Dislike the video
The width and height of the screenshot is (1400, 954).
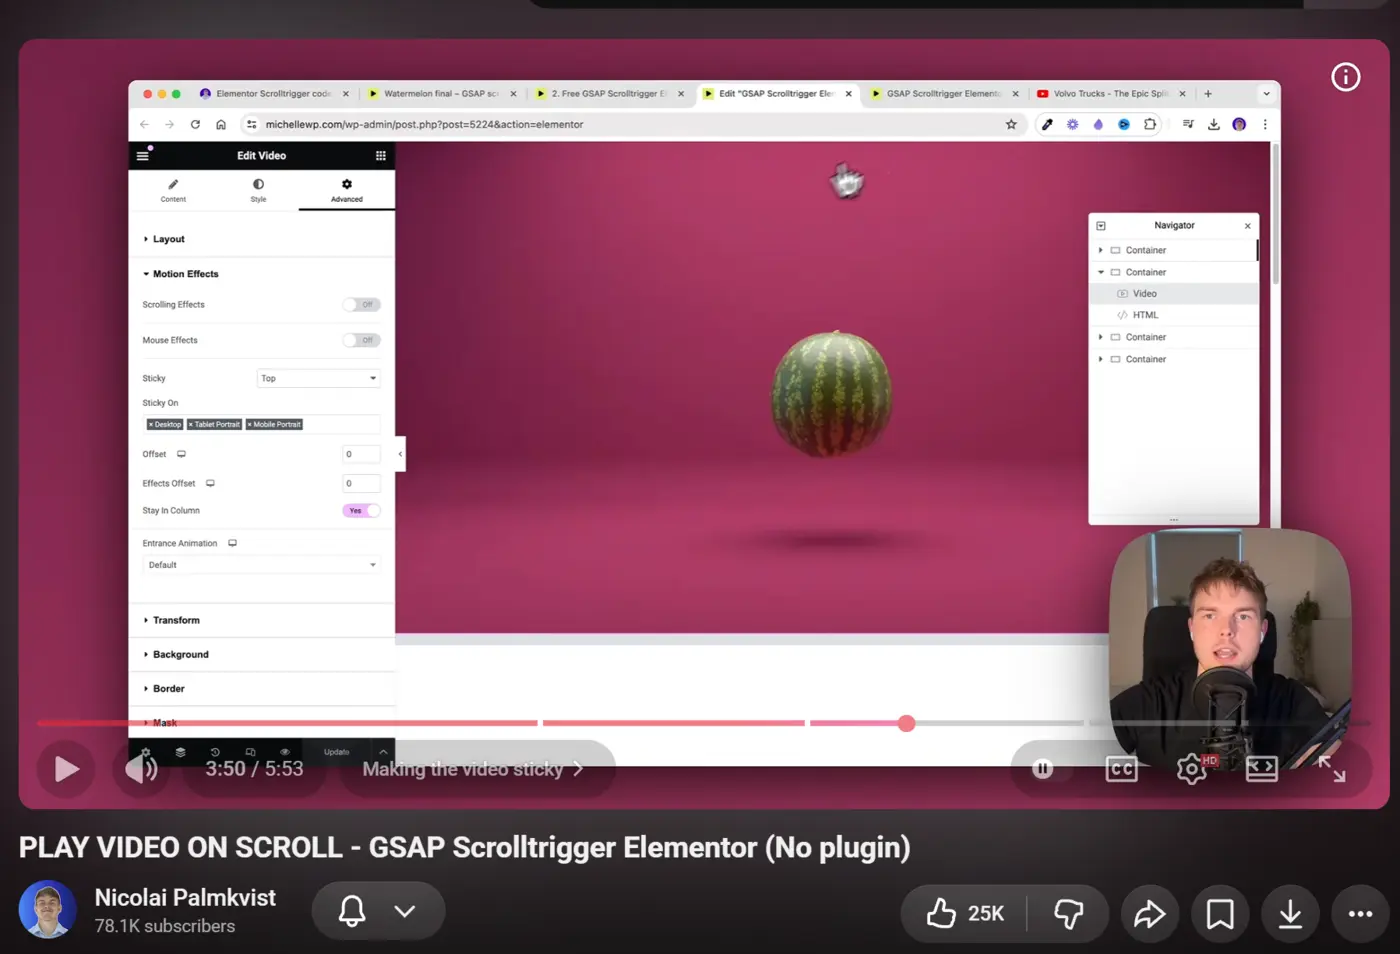[1069, 913]
